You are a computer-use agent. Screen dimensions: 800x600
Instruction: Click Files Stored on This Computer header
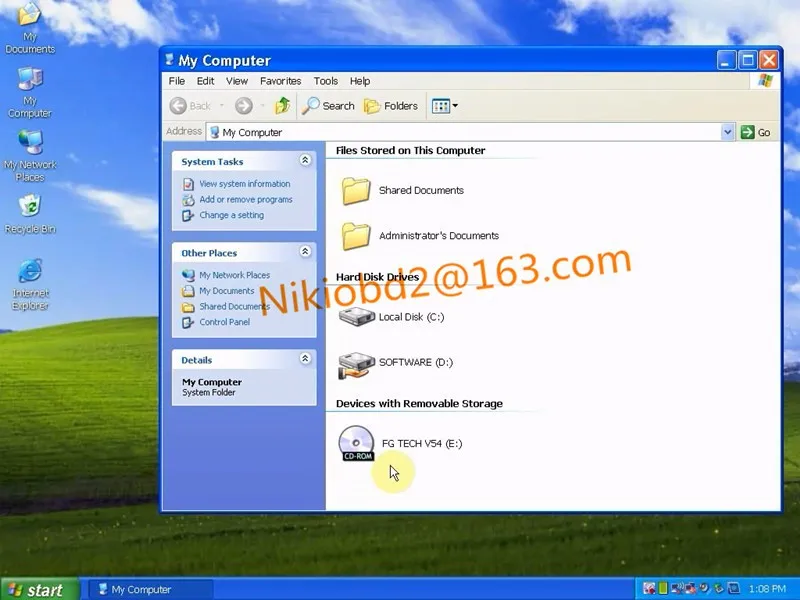tap(410, 151)
